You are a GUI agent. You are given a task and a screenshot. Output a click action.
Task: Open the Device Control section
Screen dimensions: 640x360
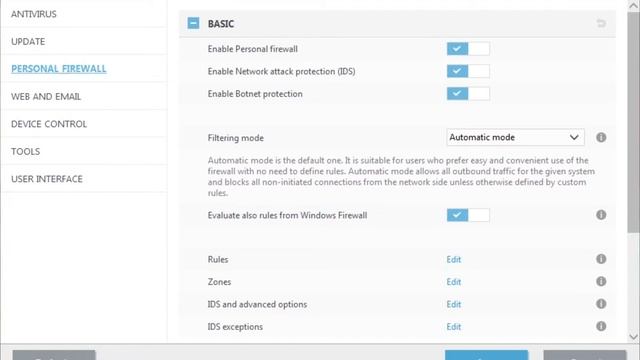coord(49,124)
